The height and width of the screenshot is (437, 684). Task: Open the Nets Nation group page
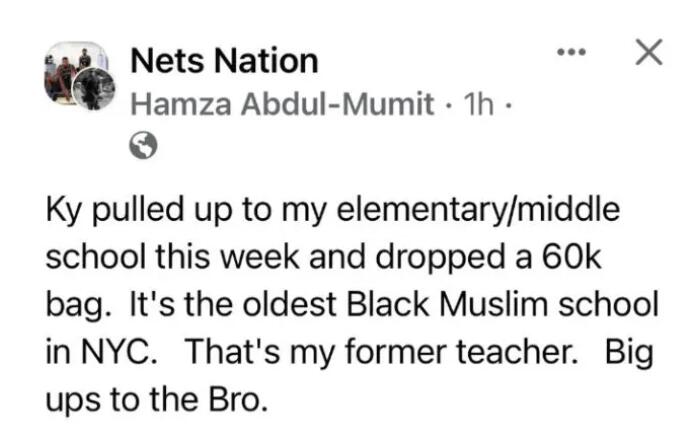[224, 61]
